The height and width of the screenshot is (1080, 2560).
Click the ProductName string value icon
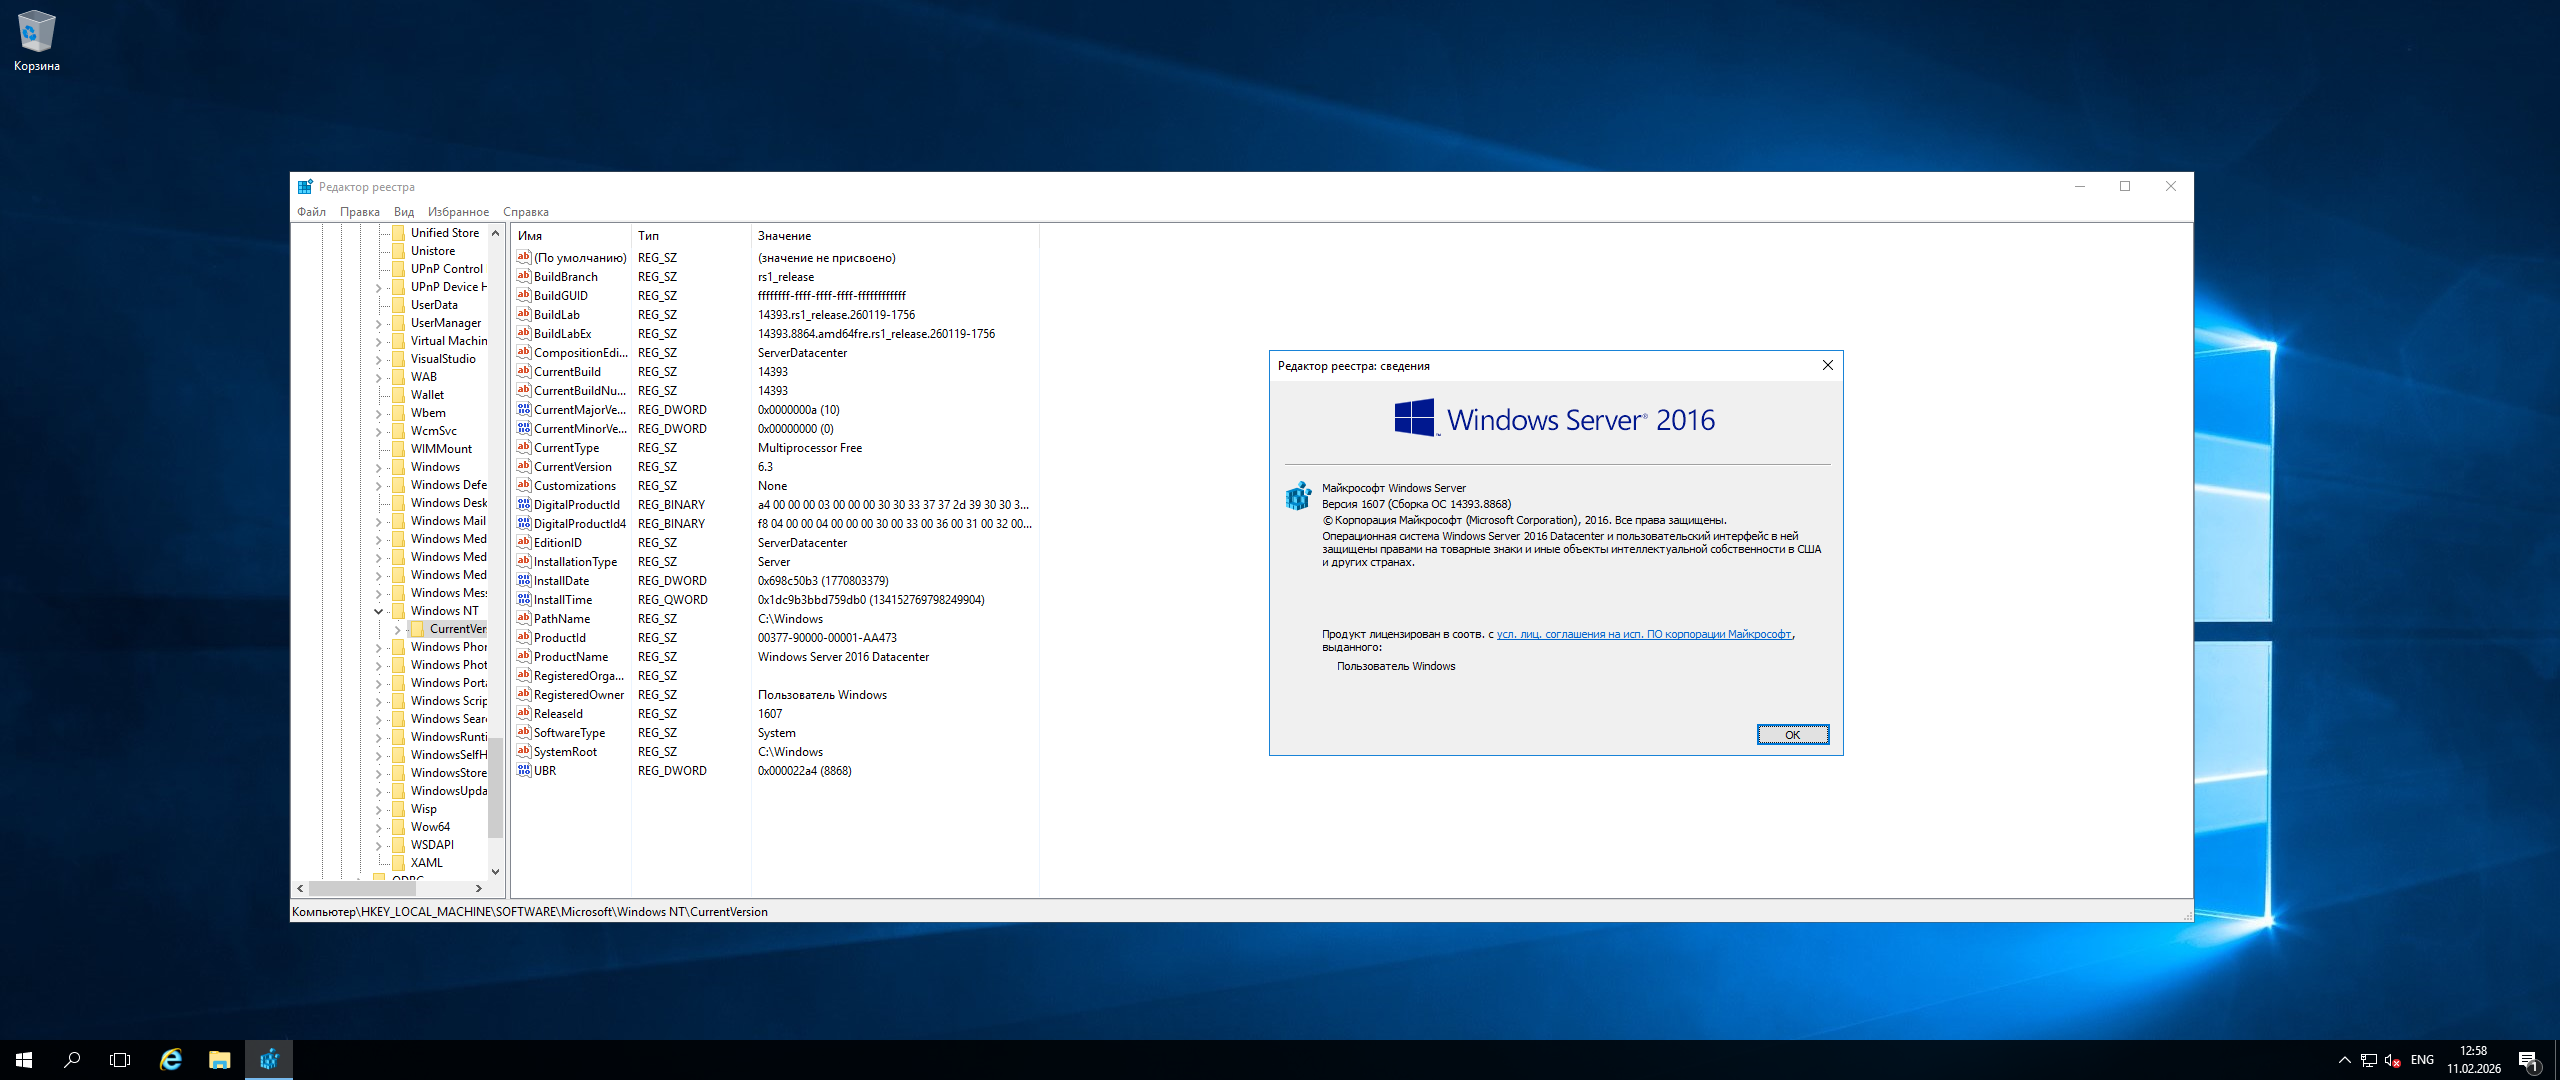[x=523, y=656]
